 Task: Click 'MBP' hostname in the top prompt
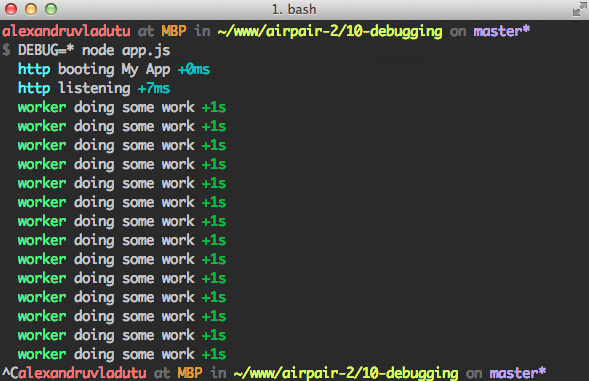click(174, 31)
